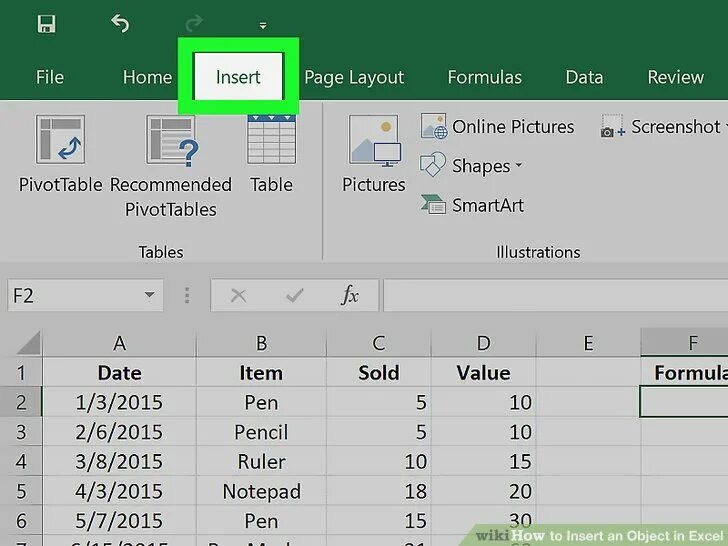This screenshot has width=728, height=546.
Task: Insert a PivotTable
Action: pos(60,154)
